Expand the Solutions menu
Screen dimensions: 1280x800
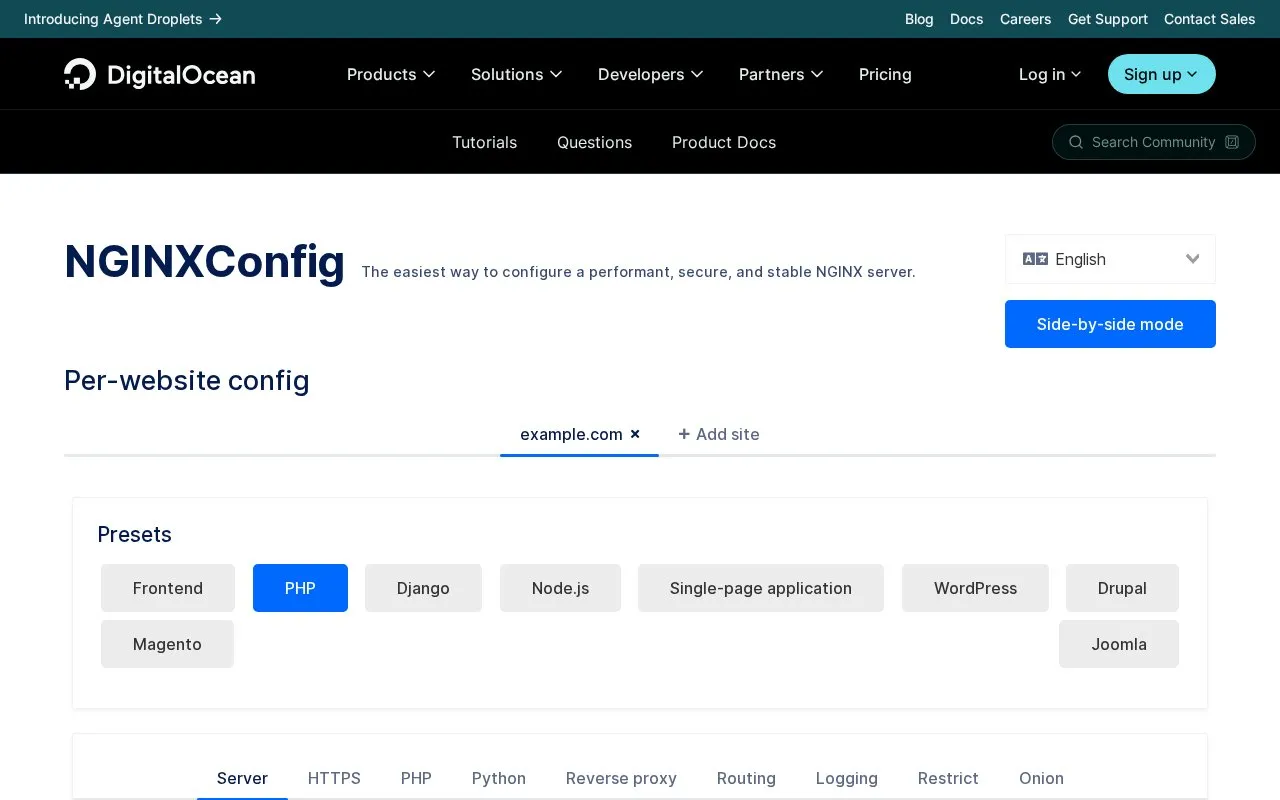pyautogui.click(x=517, y=74)
